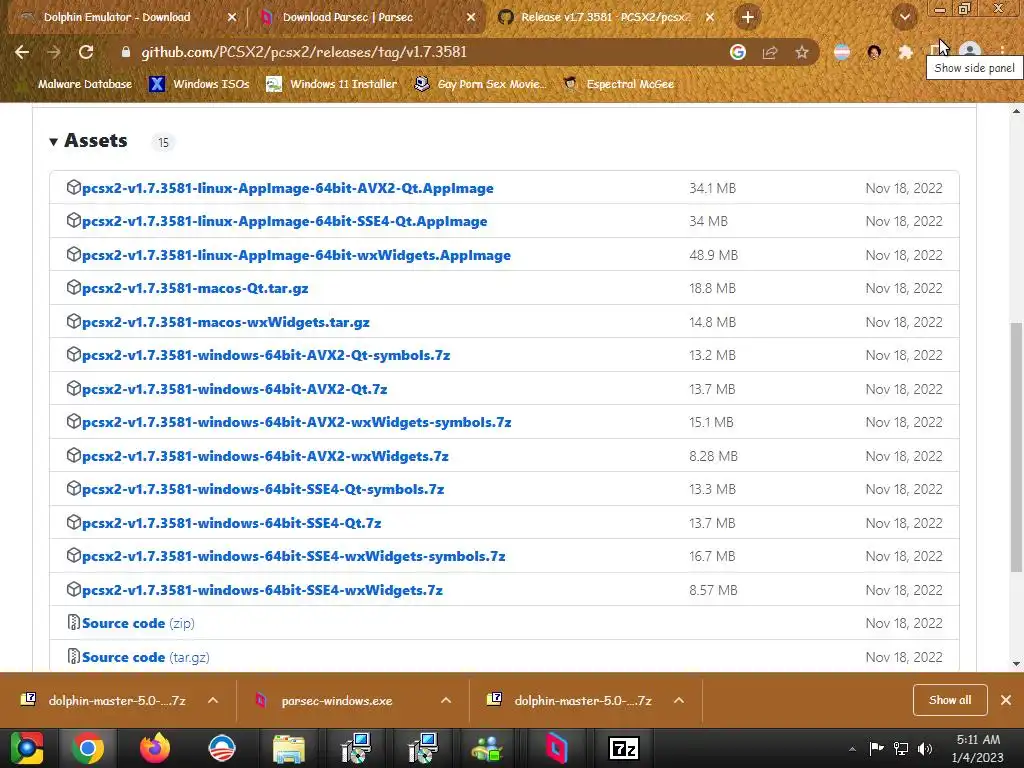1024x768 pixels.
Task: Close the Dolphin Emulator tab
Action: click(232, 18)
